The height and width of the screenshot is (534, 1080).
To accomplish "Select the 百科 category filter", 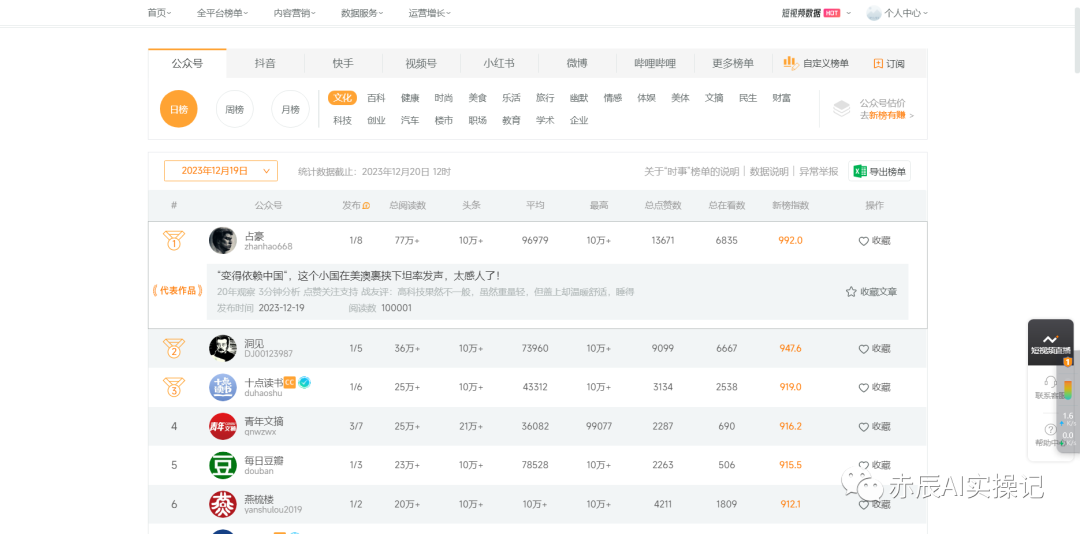I will pos(376,98).
